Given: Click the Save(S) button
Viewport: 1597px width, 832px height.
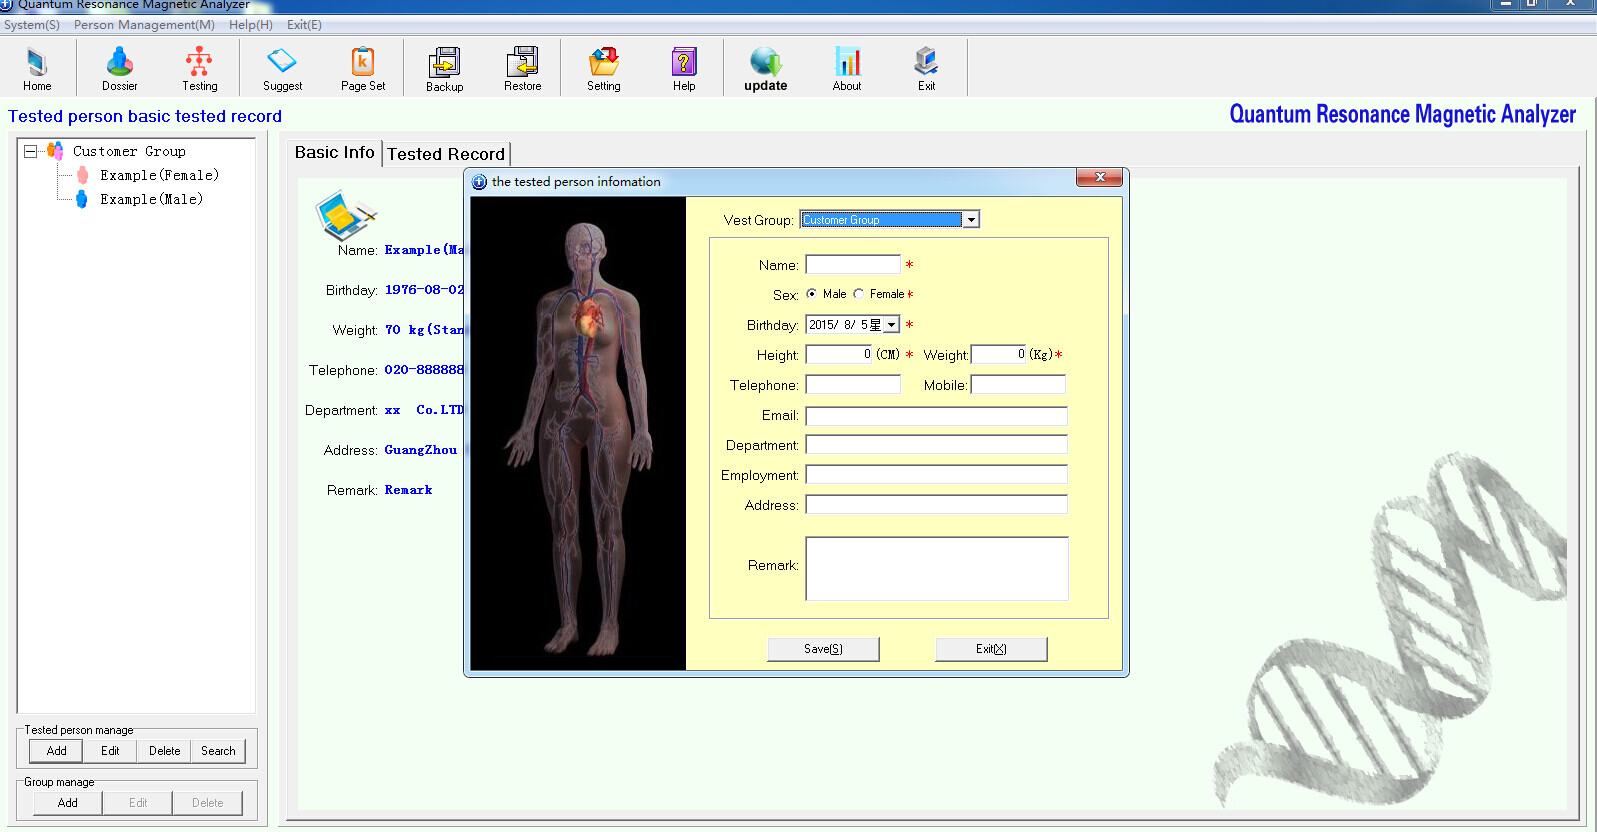Looking at the screenshot, I should [x=823, y=649].
